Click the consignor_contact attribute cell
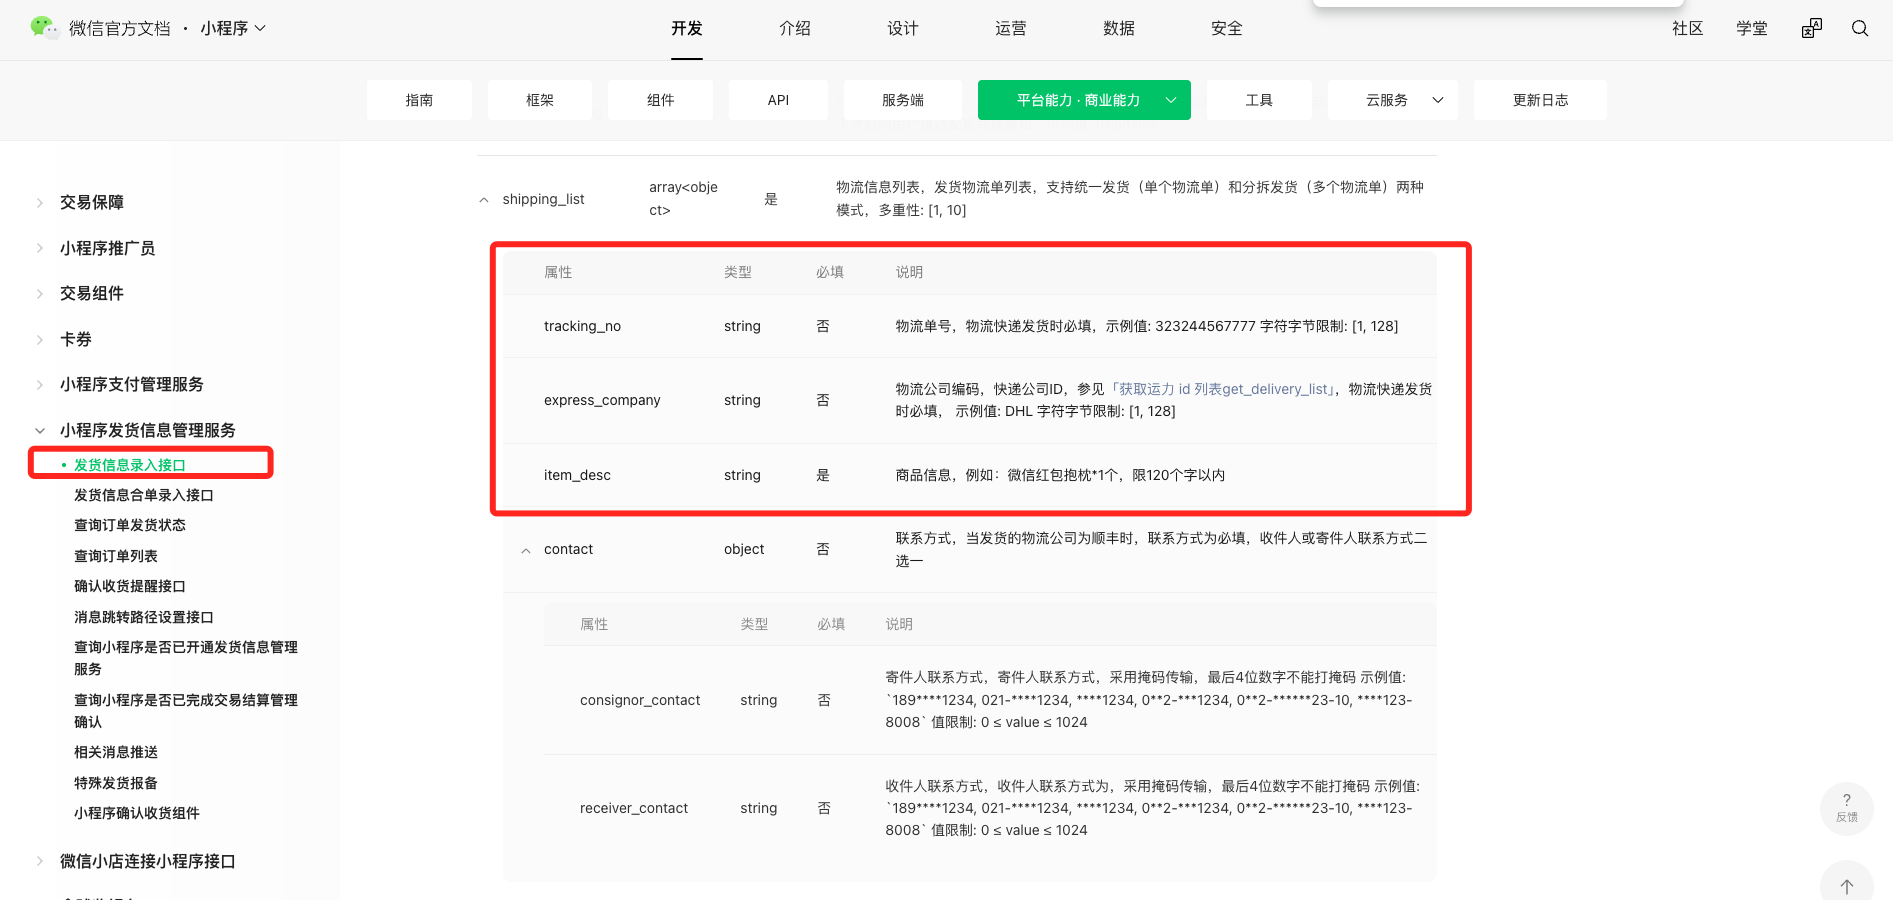The height and width of the screenshot is (900, 1893). click(x=640, y=700)
